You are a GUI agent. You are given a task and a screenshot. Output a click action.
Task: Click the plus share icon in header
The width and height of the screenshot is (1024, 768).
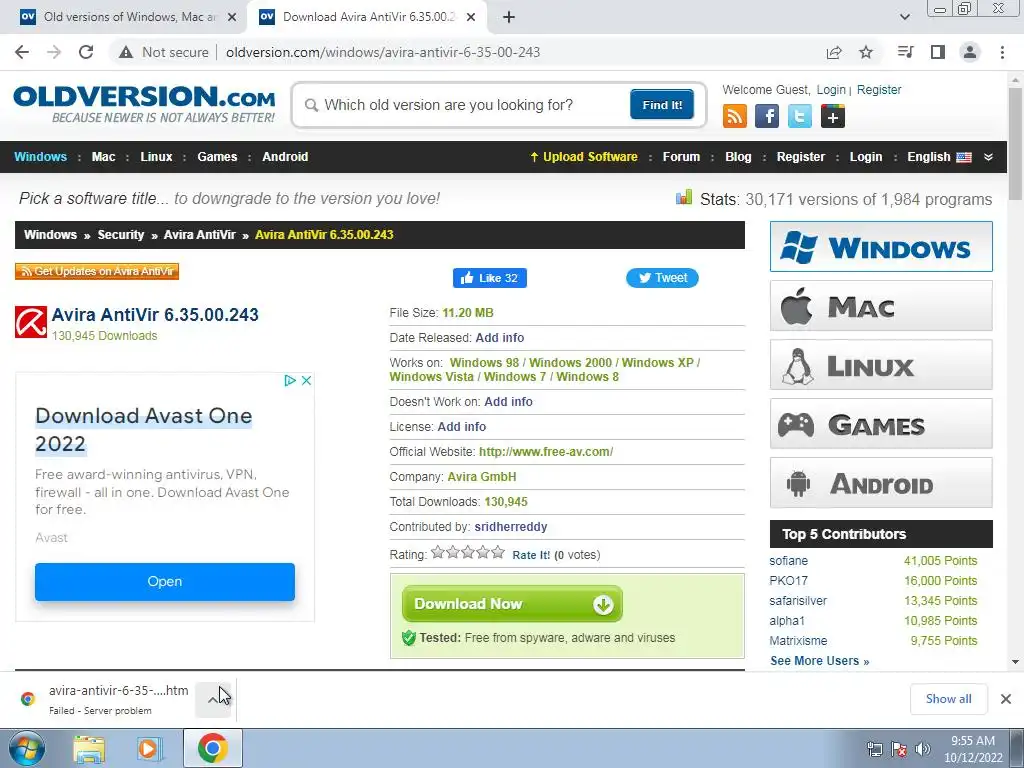point(833,116)
